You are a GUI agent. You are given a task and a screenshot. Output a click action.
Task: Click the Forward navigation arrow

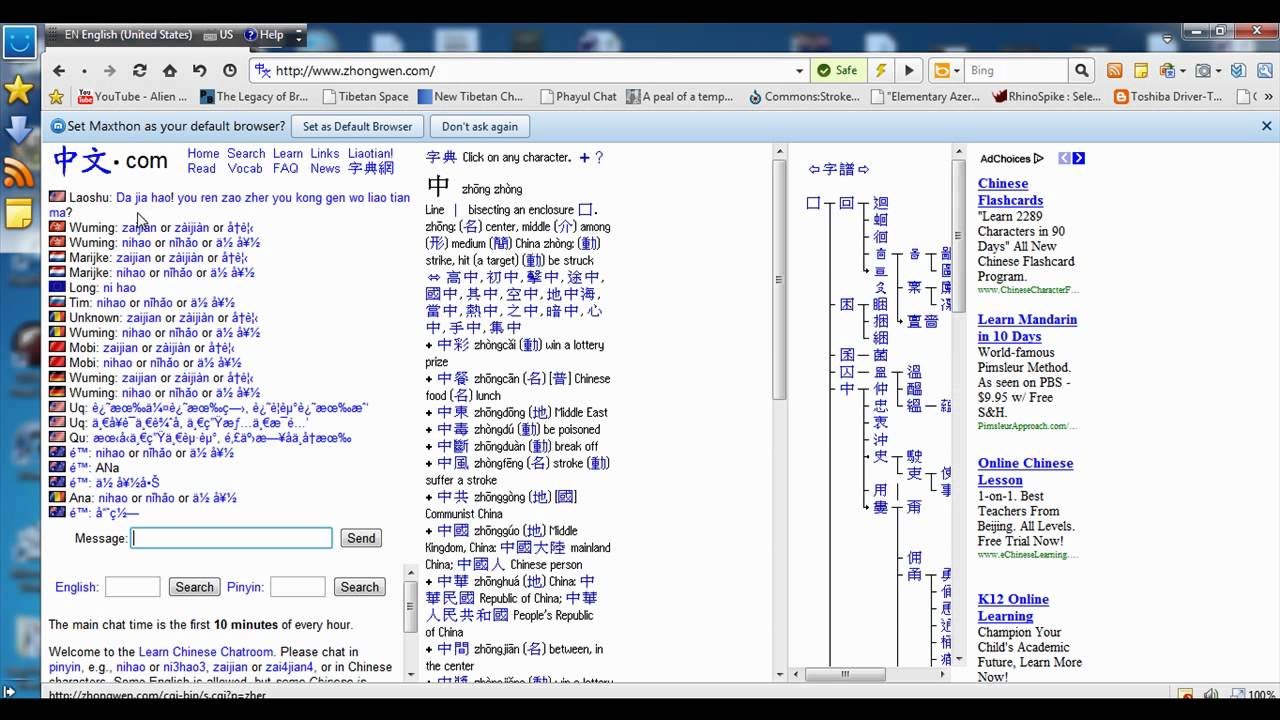tap(110, 71)
